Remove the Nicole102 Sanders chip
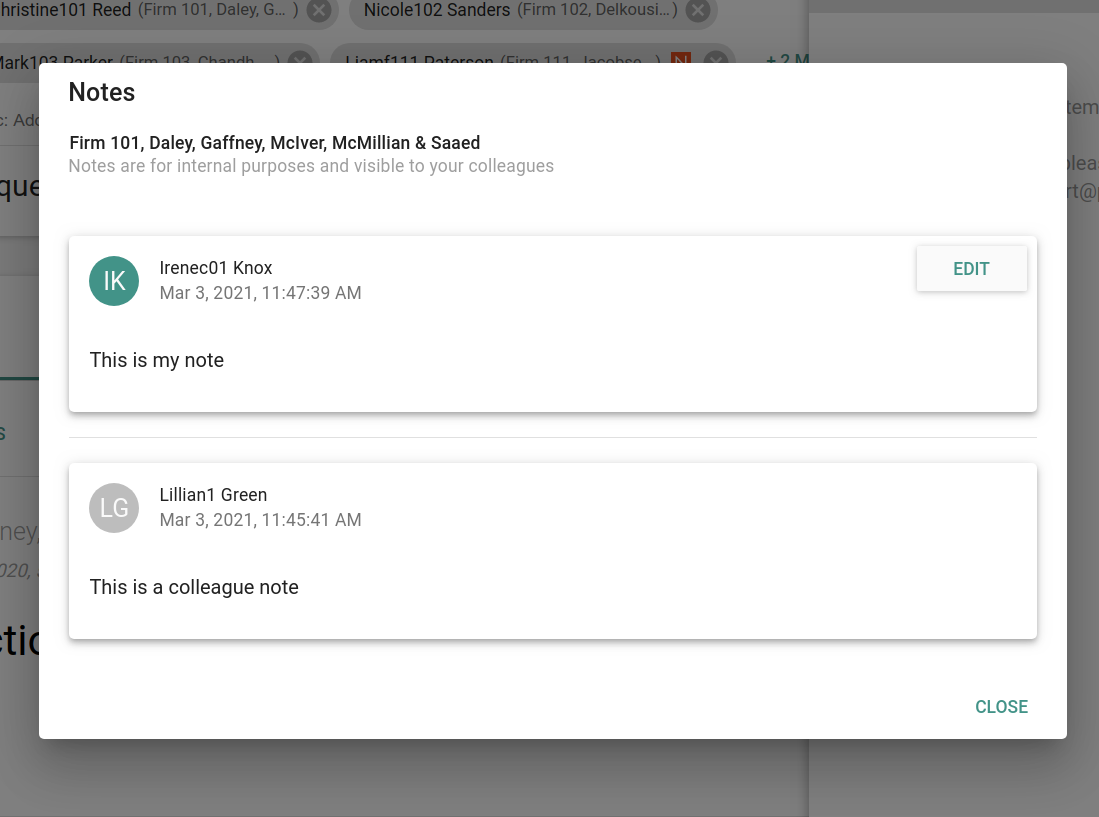 (x=698, y=11)
